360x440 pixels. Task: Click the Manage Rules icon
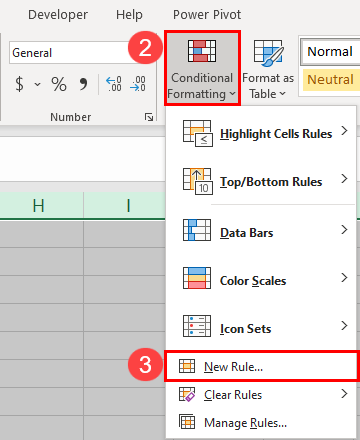click(187, 422)
